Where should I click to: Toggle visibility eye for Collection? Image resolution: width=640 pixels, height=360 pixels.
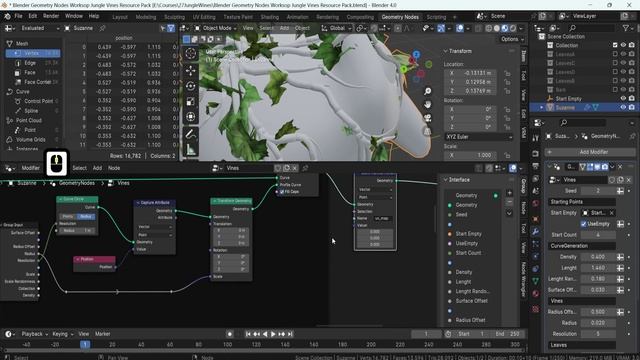point(623,45)
